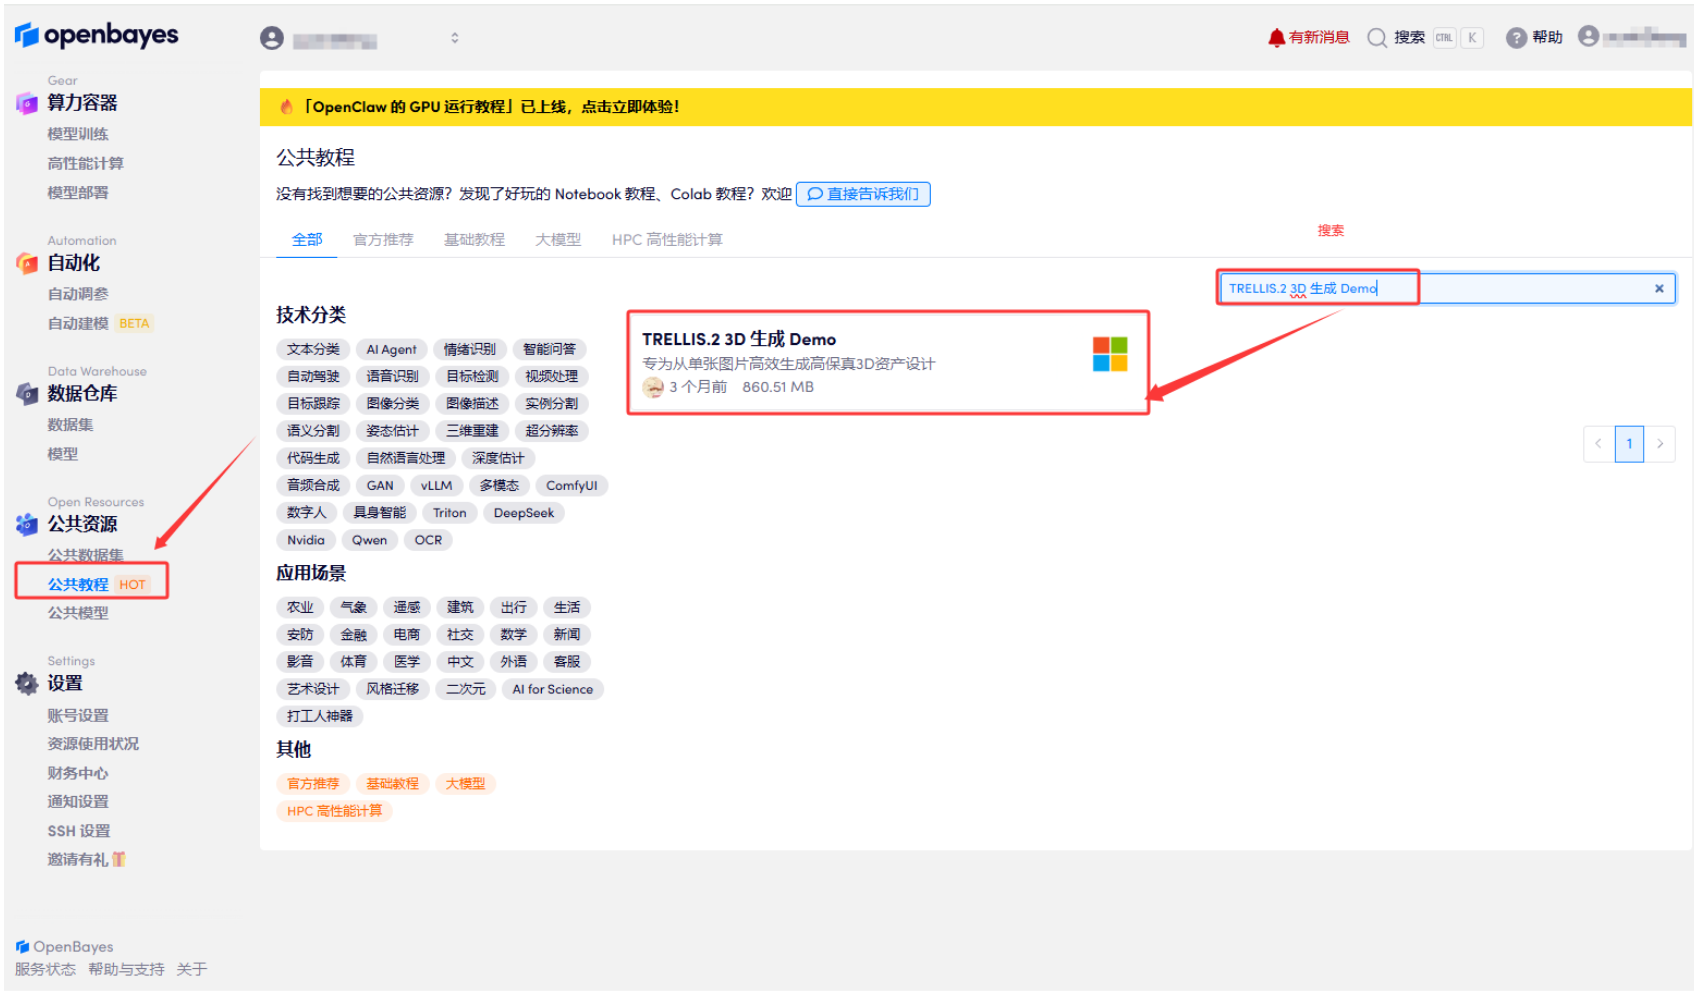Image resolution: width=1694 pixels, height=993 pixels.
Task: Filter by the 三维重建 tag
Action: pos(472,431)
